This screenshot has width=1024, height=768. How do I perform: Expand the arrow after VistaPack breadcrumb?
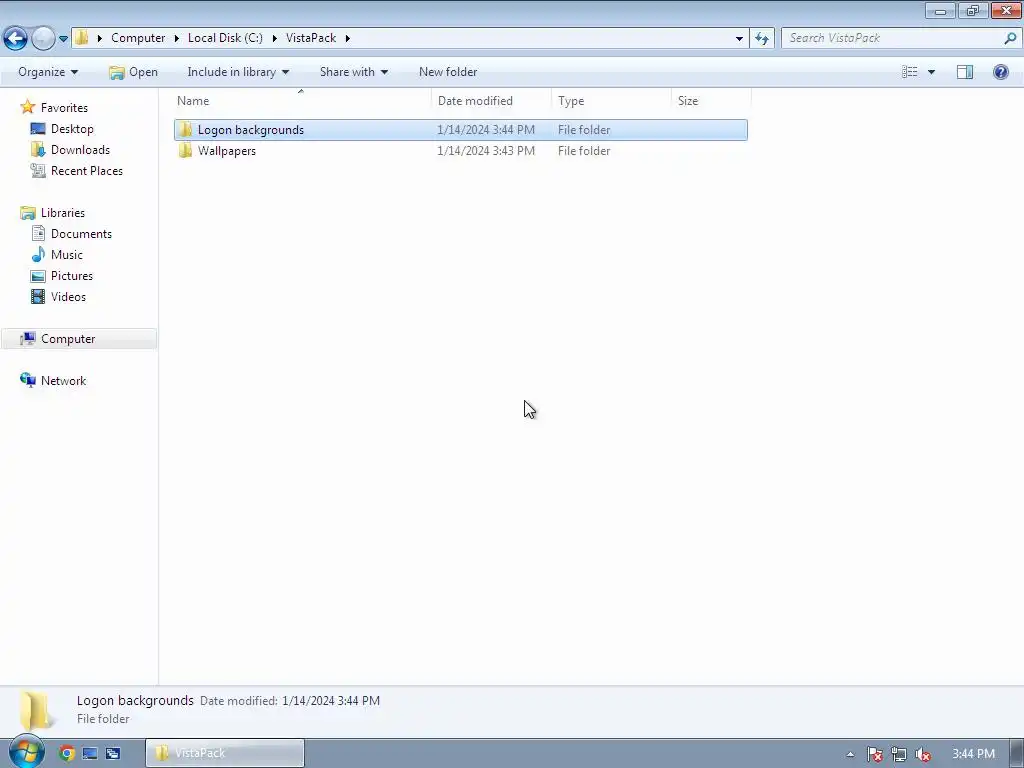tap(347, 38)
